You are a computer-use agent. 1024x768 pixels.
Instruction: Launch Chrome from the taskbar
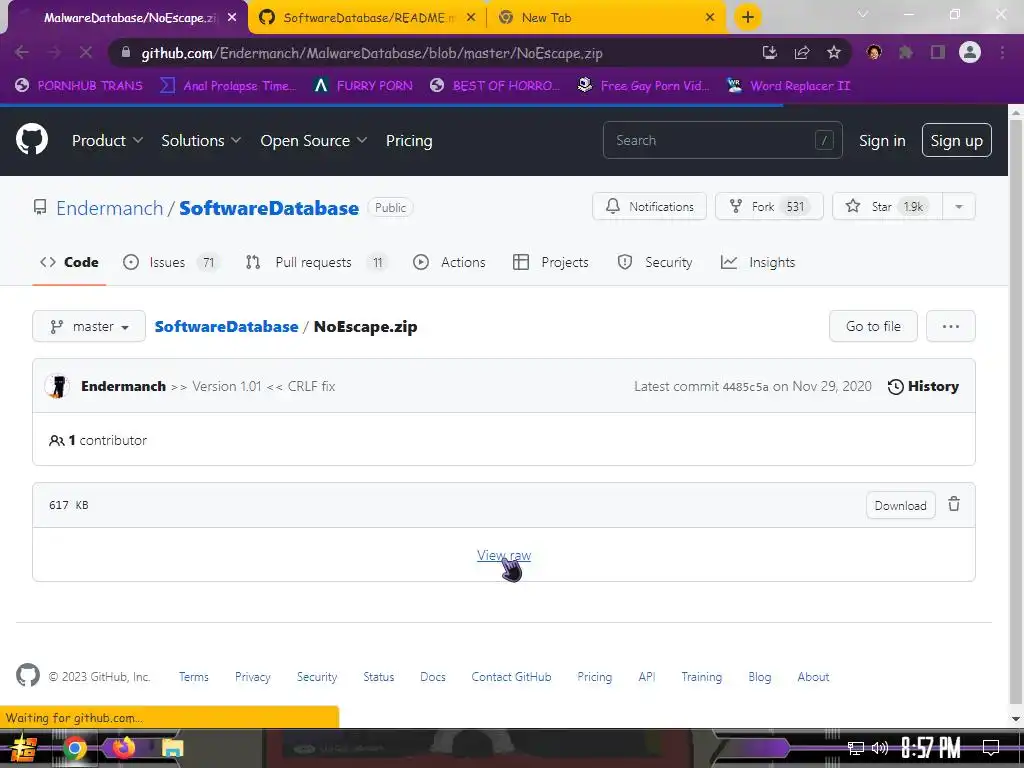point(74,748)
